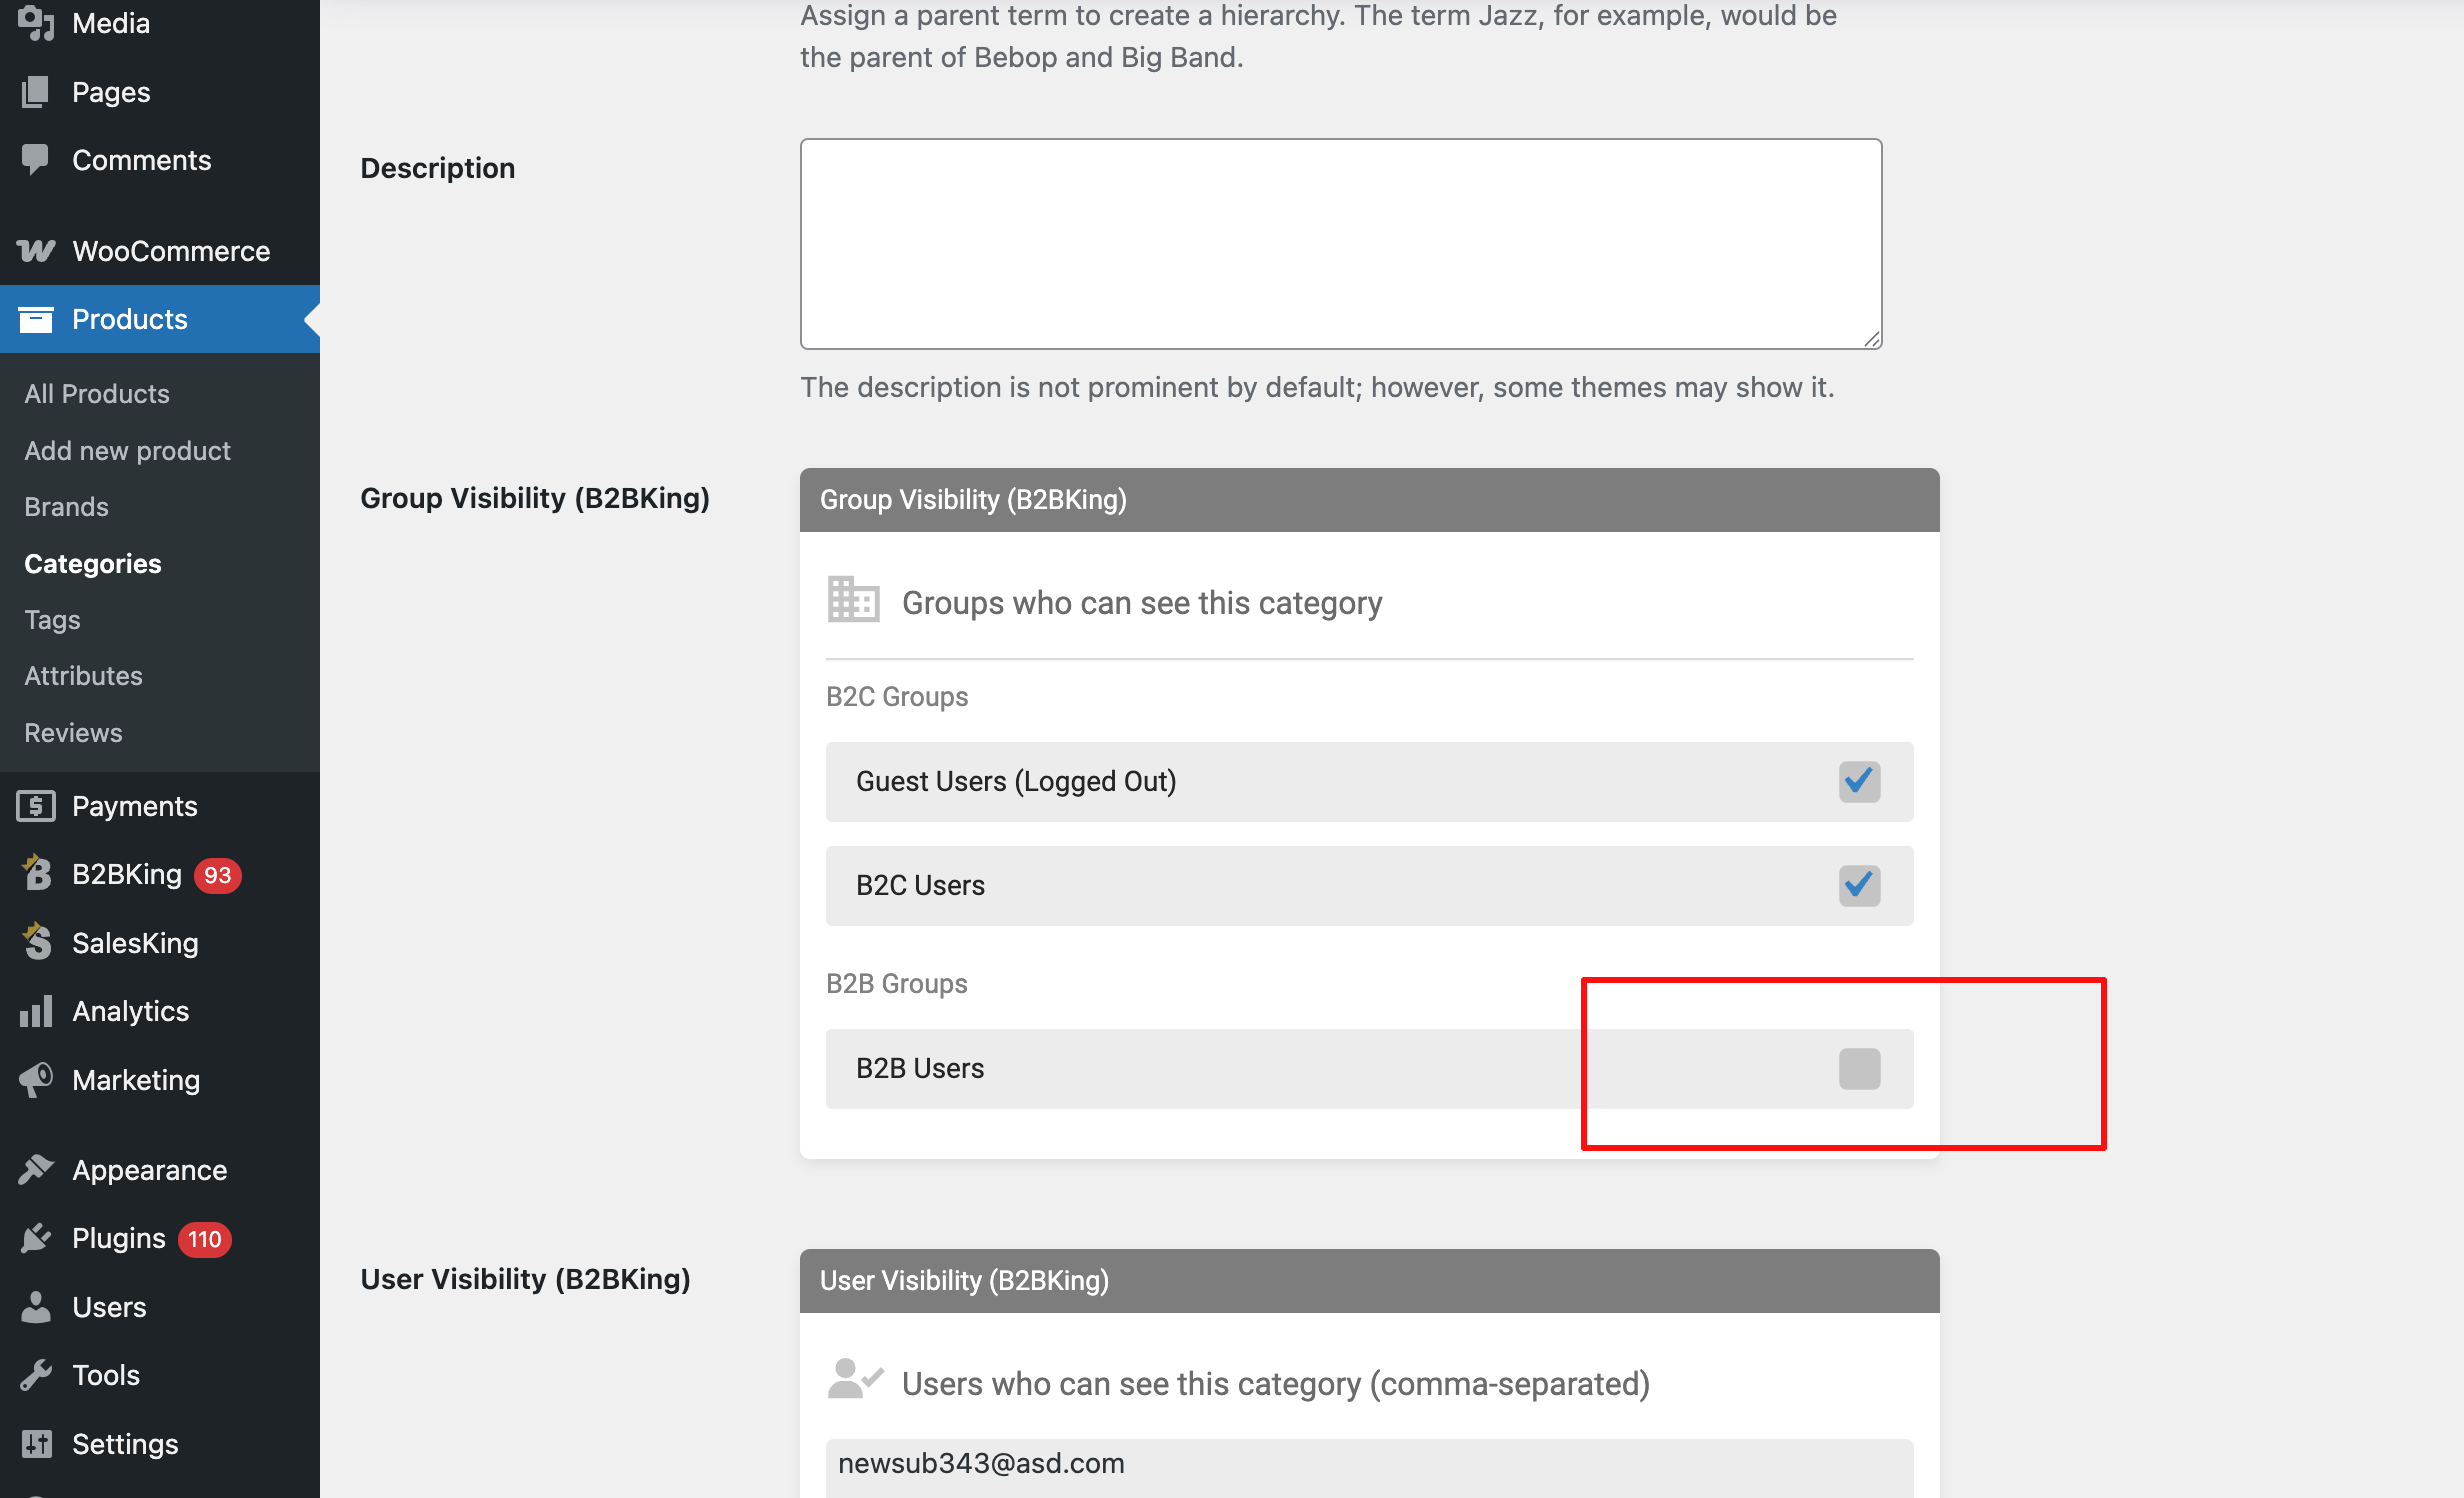Viewport: 2464px width, 1498px height.
Task: Click the SalesKing icon in sidebar
Action: [36, 942]
